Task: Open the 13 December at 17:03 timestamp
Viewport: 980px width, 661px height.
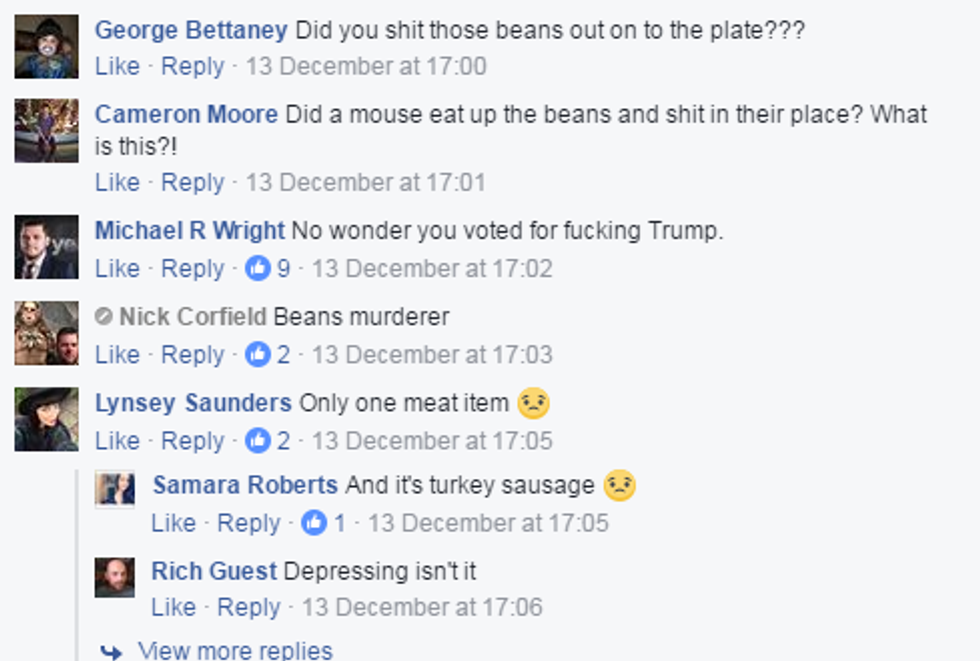Action: pyautogui.click(x=432, y=355)
